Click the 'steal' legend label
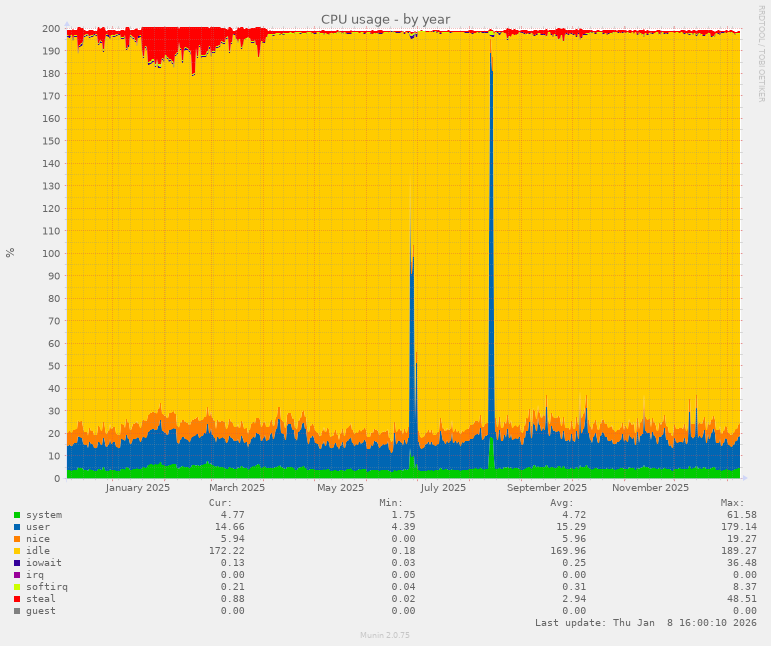Image resolution: width=771 pixels, height=646 pixels. (x=41, y=598)
